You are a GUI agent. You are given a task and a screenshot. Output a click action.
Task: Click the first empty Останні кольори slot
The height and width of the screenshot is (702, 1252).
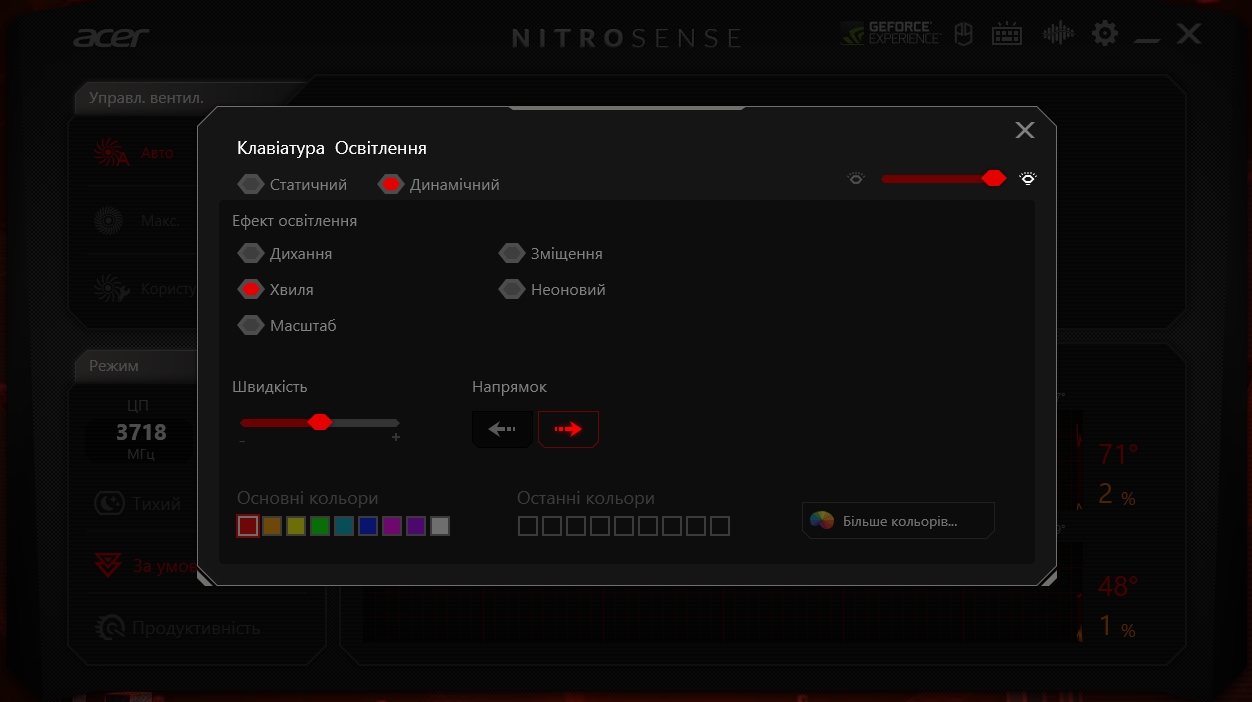click(528, 526)
